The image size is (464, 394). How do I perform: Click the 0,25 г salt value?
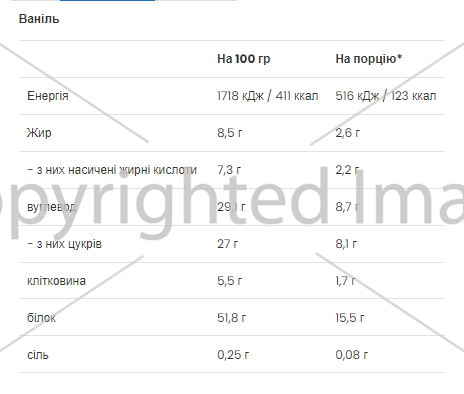[233, 355]
